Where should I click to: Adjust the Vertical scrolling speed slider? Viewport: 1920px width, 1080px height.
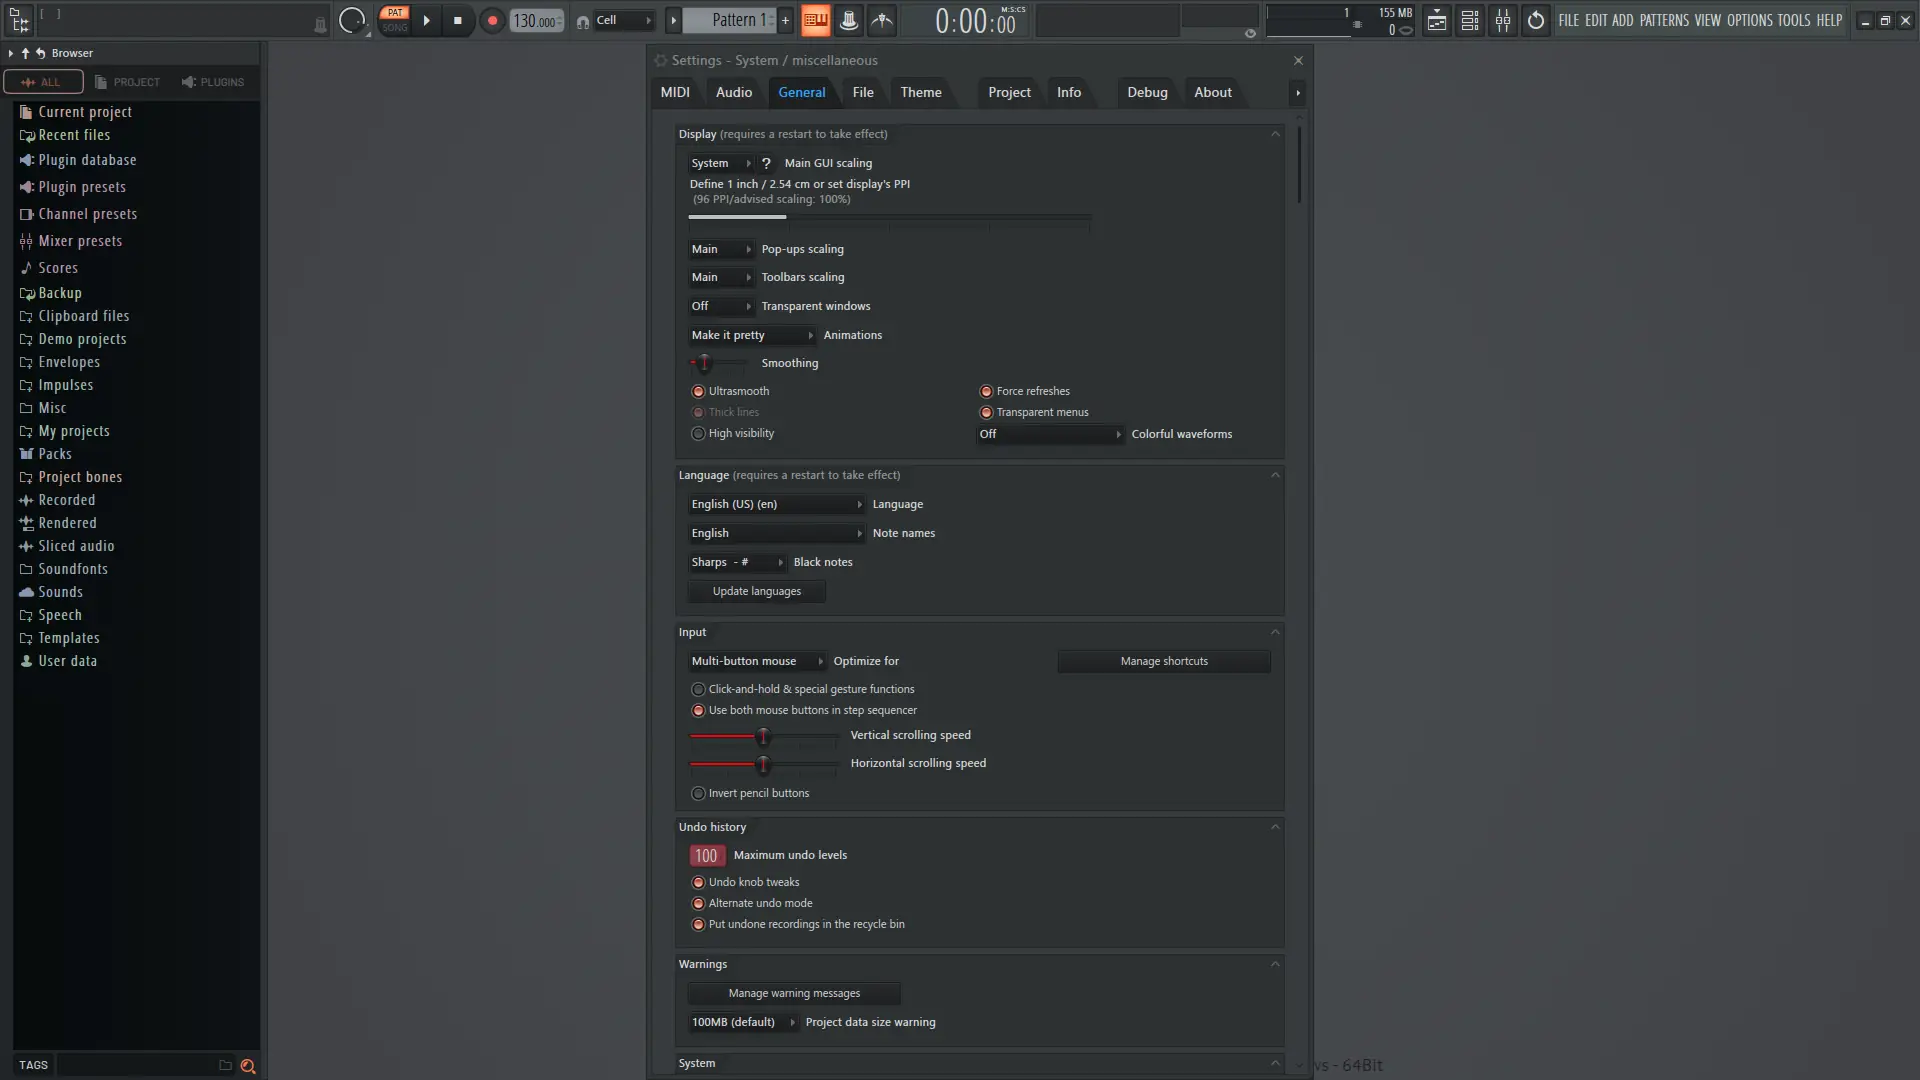click(763, 737)
